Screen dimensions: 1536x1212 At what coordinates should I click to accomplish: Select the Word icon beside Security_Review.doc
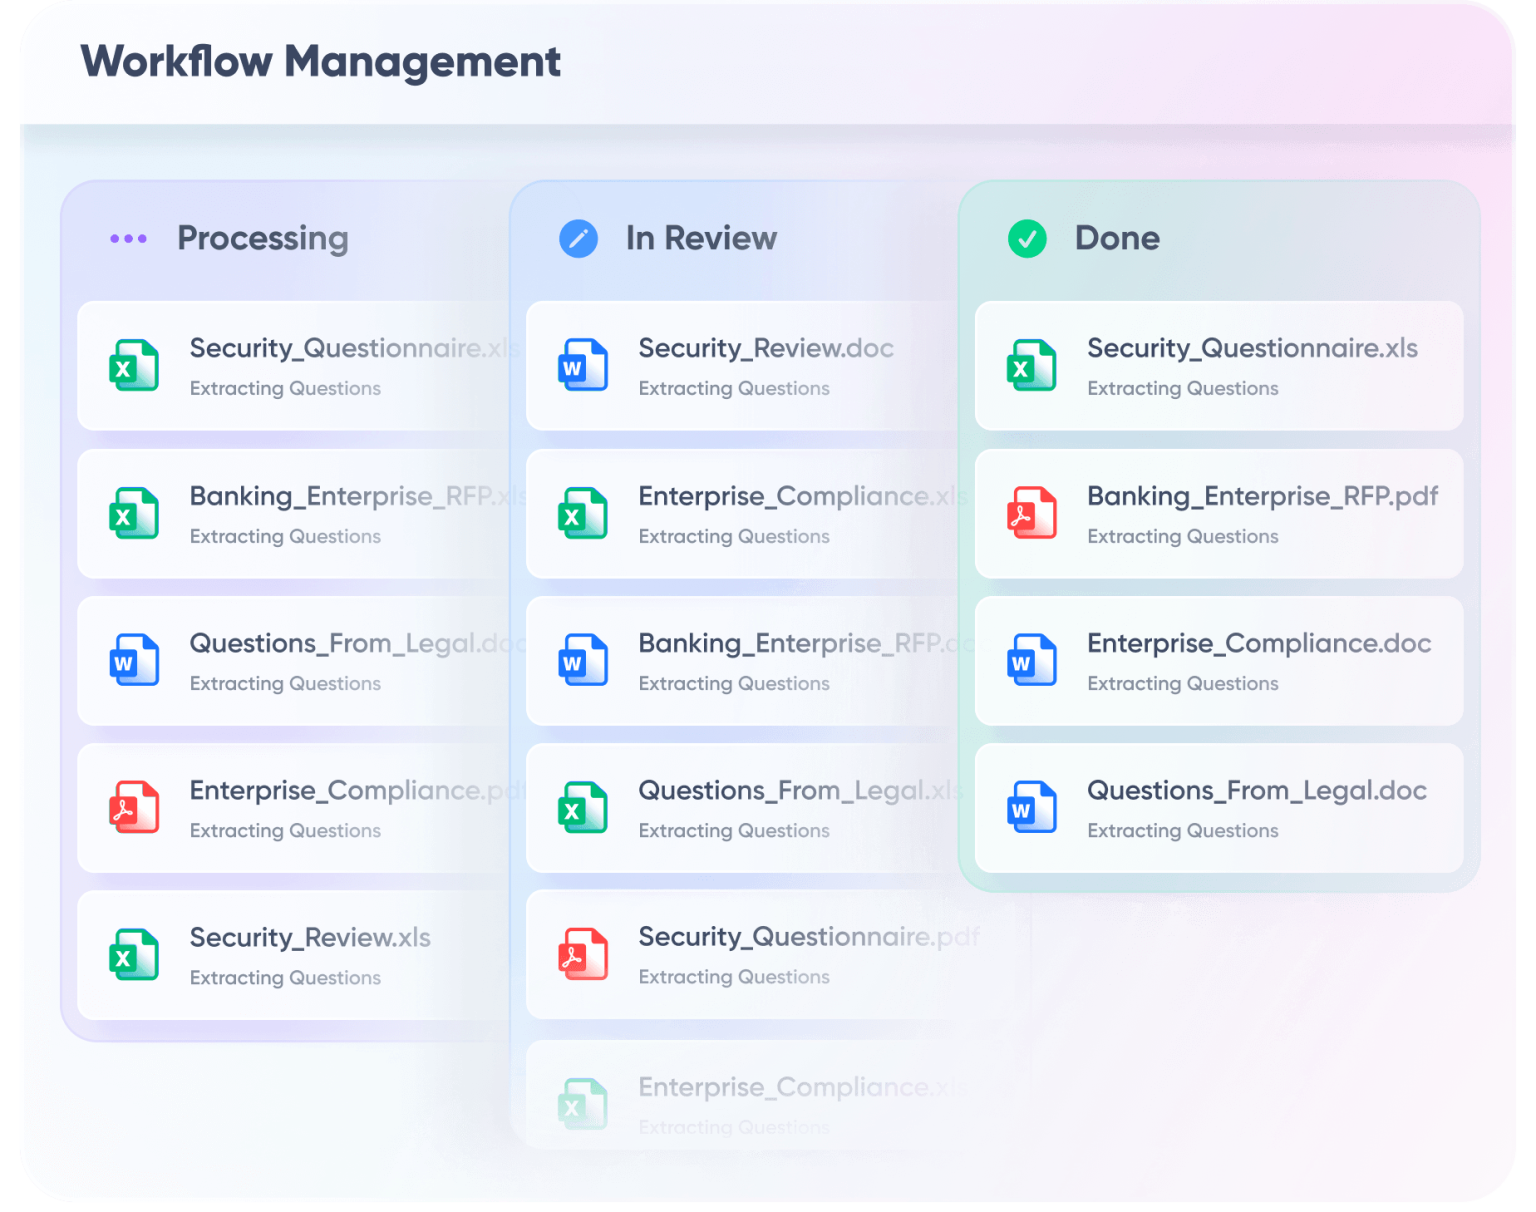coord(583,366)
